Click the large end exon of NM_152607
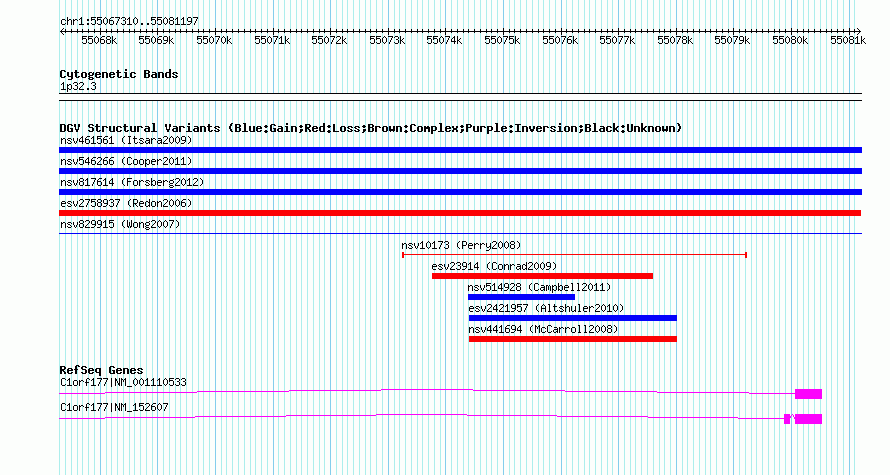 point(808,419)
